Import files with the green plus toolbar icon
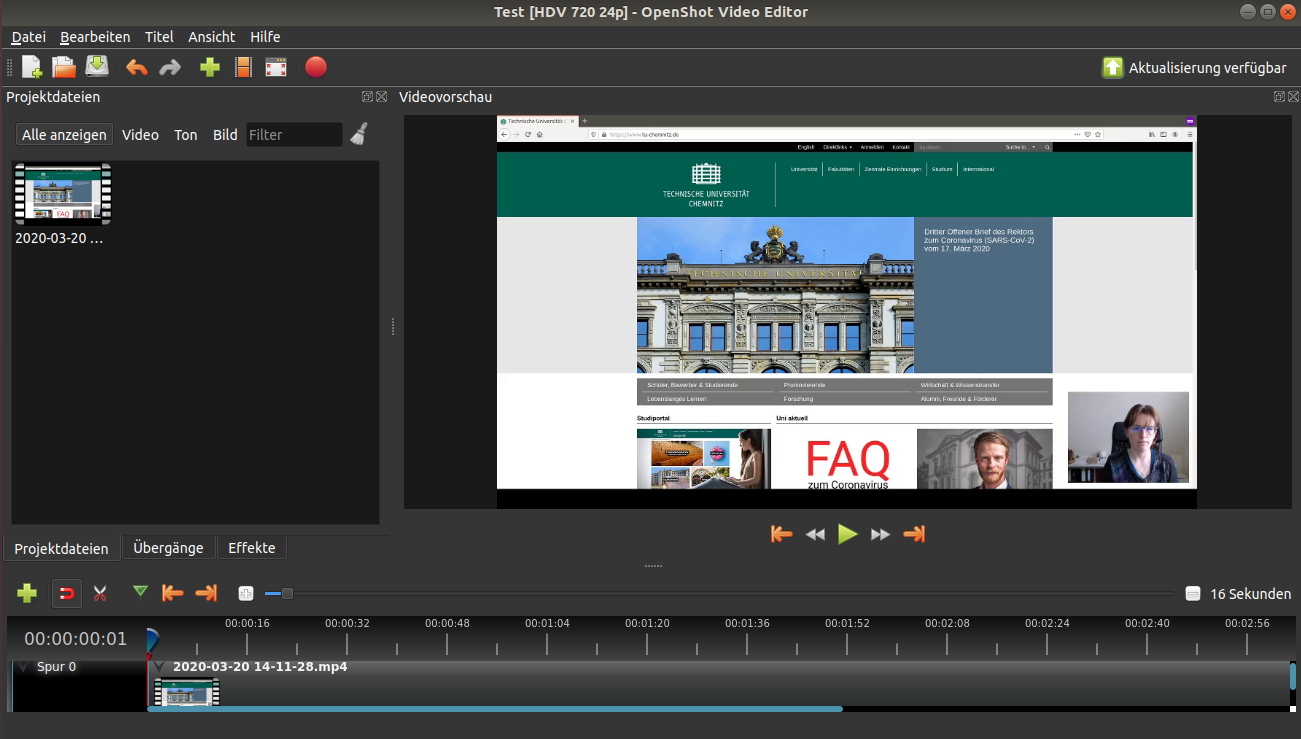 click(x=210, y=67)
